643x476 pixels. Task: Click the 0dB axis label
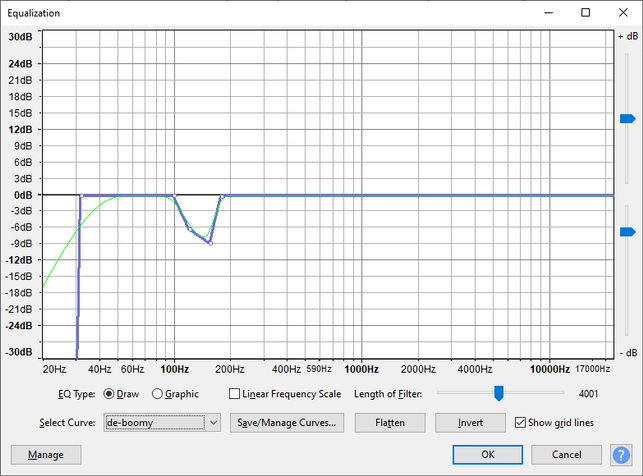(x=23, y=195)
